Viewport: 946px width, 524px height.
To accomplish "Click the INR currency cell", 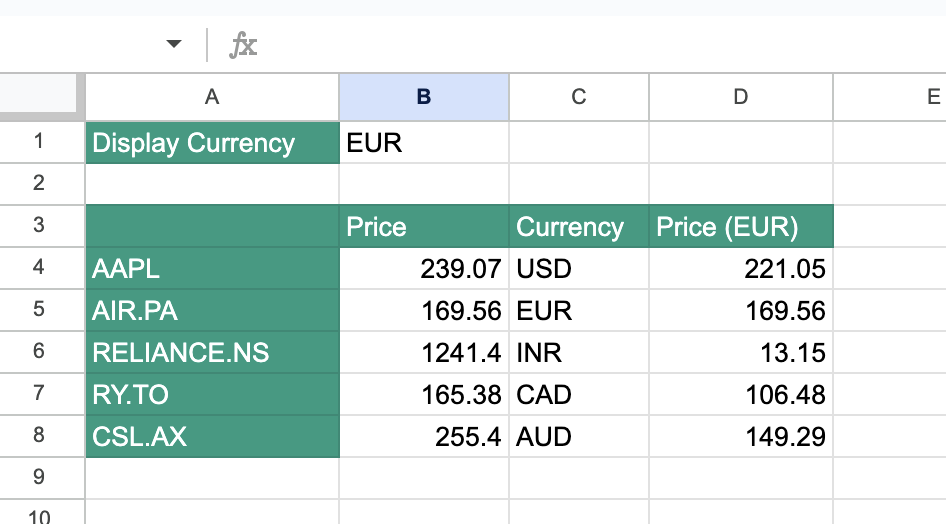I will click(x=579, y=352).
